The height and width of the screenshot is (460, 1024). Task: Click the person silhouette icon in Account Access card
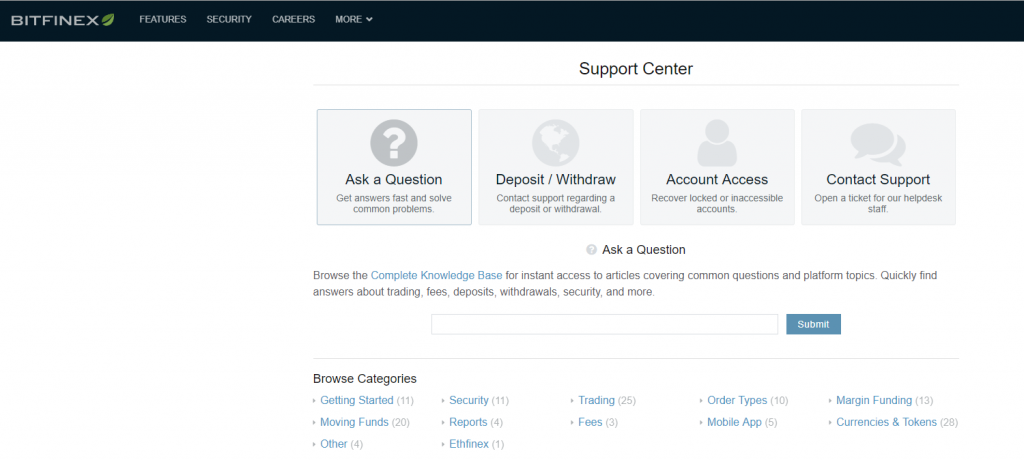click(717, 143)
